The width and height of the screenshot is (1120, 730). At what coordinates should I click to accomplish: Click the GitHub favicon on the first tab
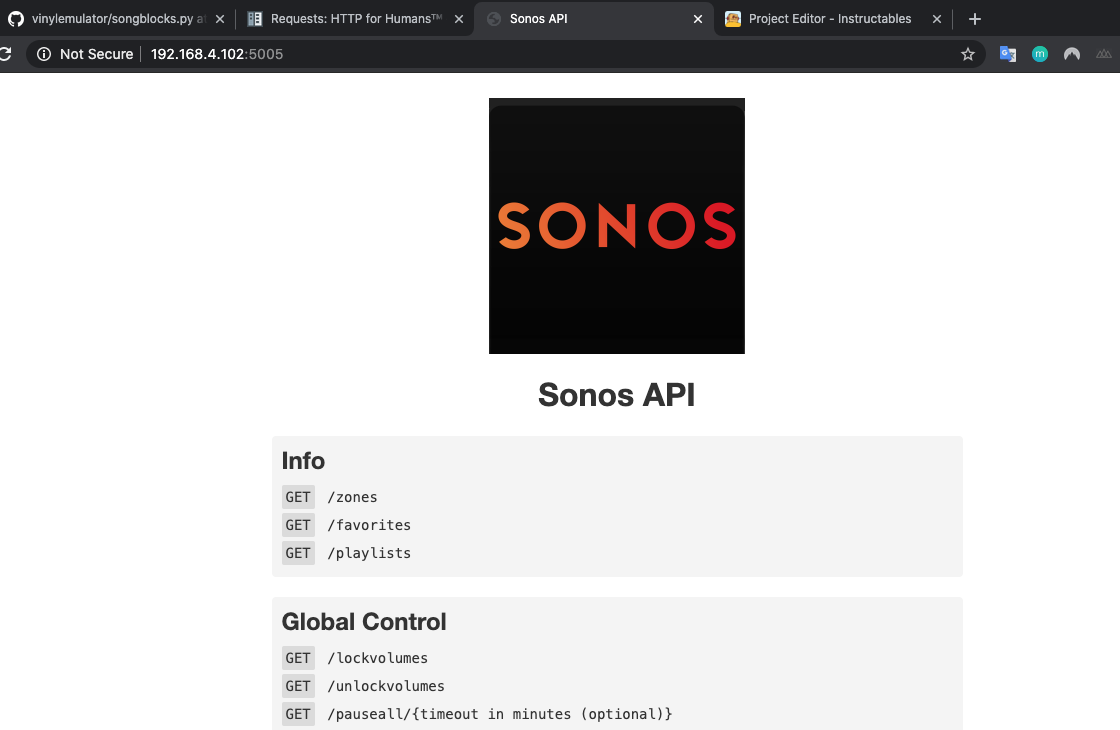click(x=18, y=18)
